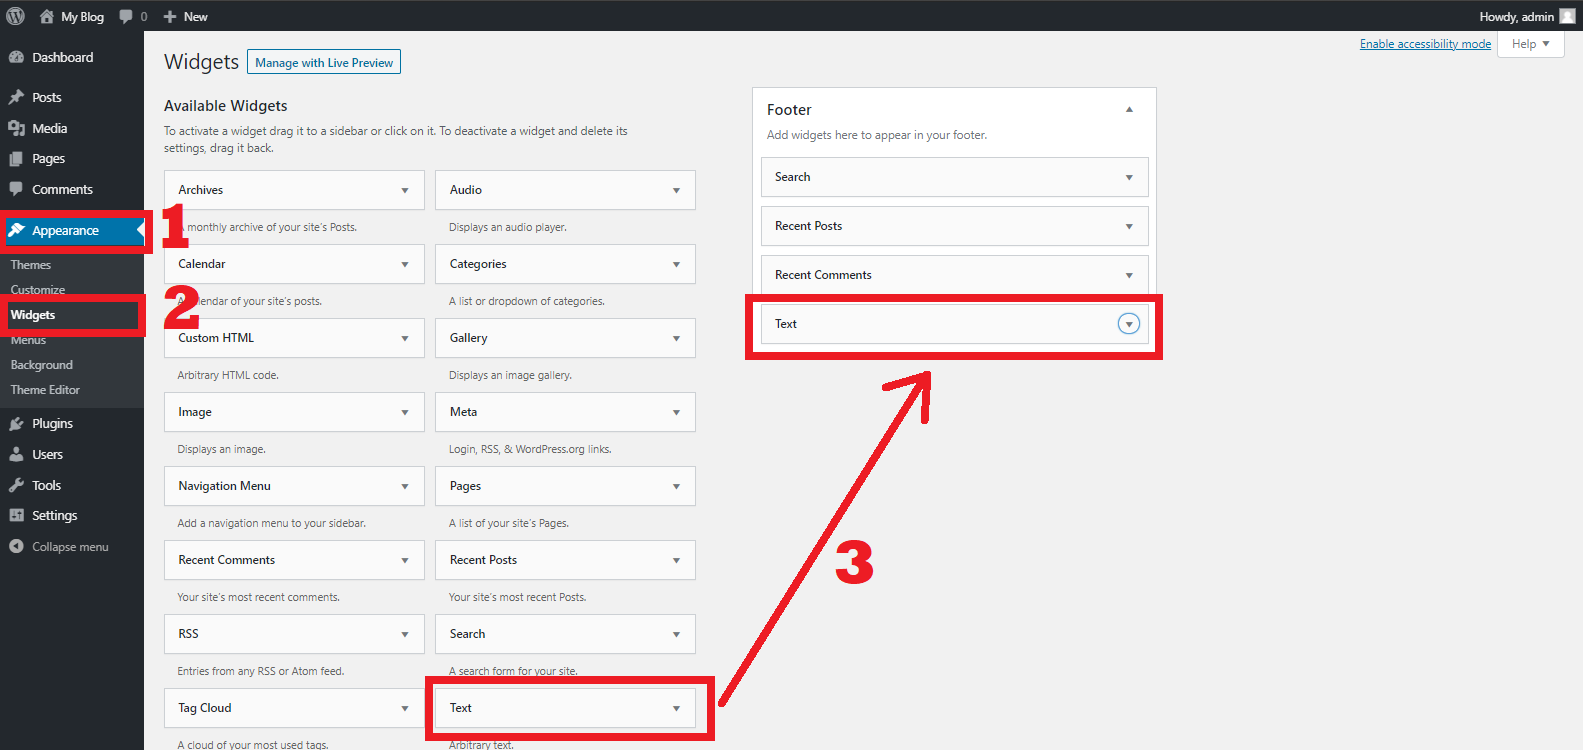Collapse the Footer widget area
1583x750 pixels.
pyautogui.click(x=1129, y=110)
